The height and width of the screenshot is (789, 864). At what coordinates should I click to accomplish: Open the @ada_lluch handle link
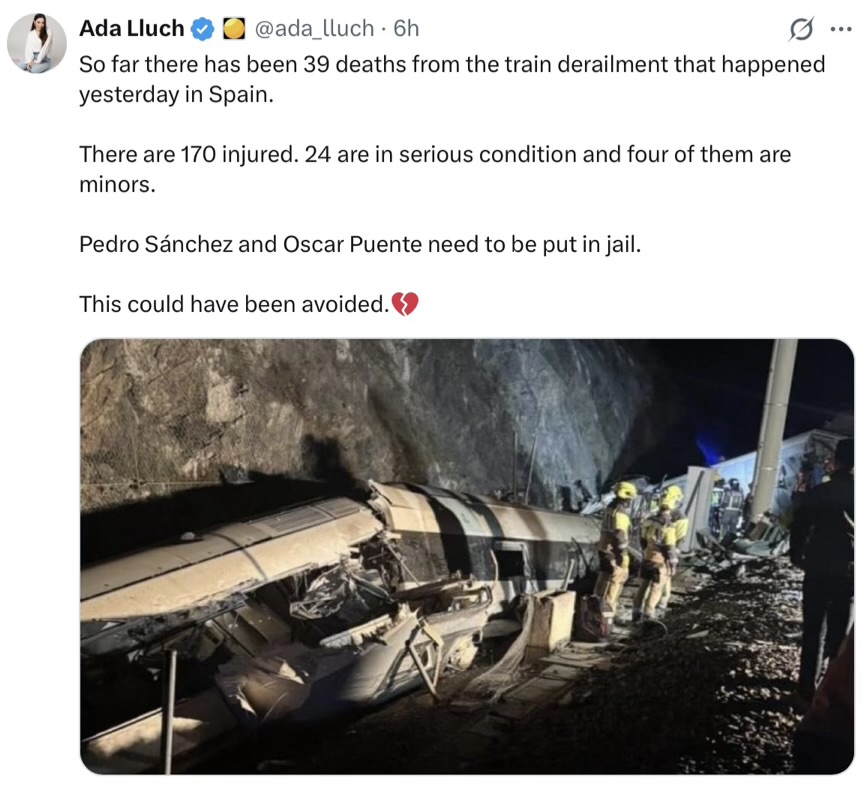click(314, 29)
